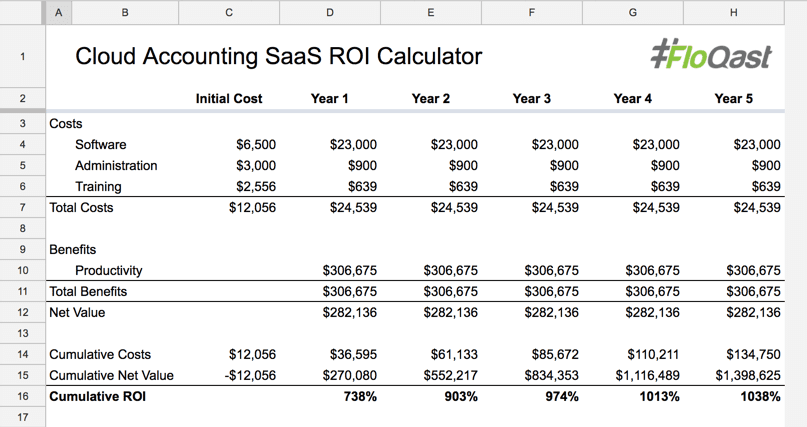Viewport: 807px width, 427px height.
Task: Select column C header
Action: [x=229, y=13]
